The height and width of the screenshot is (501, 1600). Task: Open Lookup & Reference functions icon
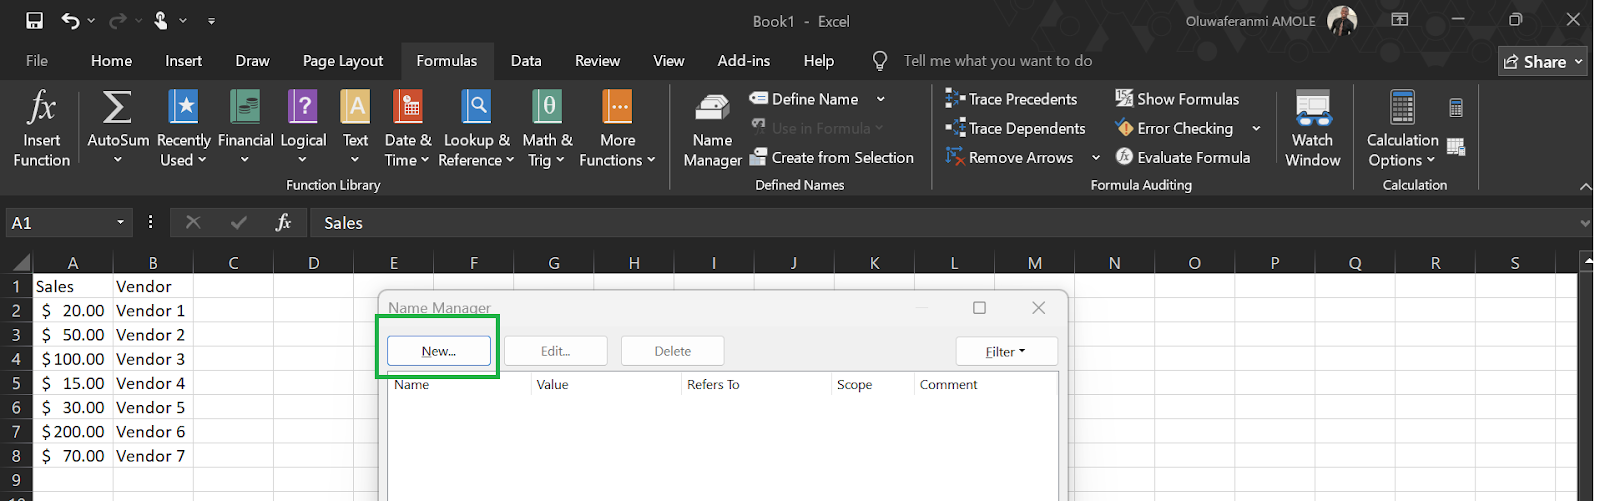pyautogui.click(x=476, y=106)
